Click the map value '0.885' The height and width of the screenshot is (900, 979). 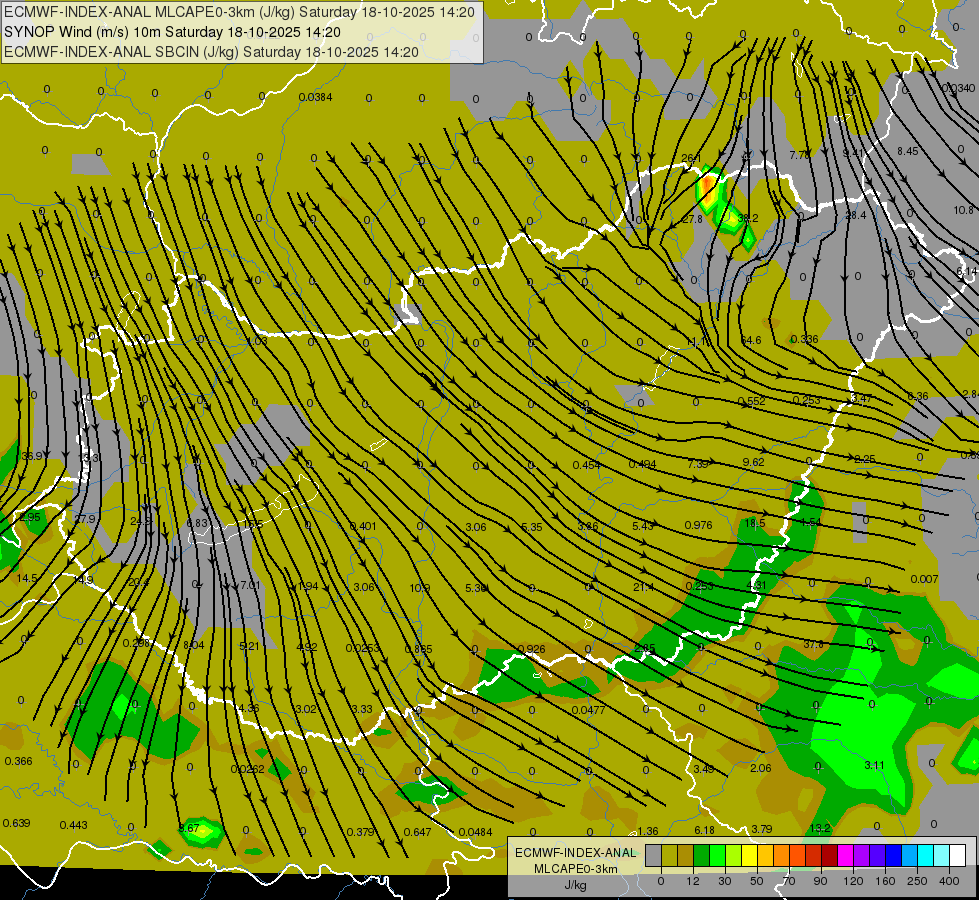coord(418,649)
